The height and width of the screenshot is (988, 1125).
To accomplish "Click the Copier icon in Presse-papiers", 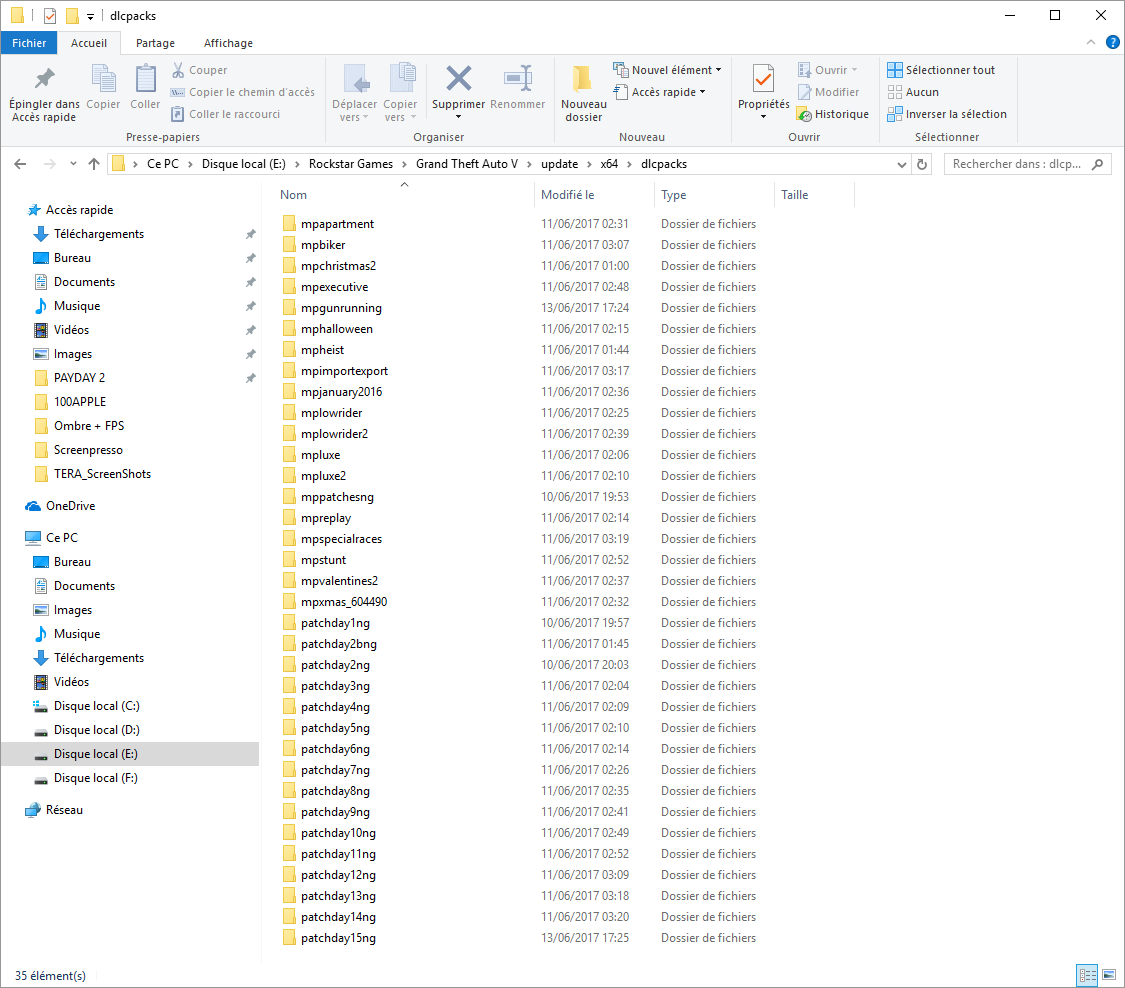I will [x=103, y=78].
